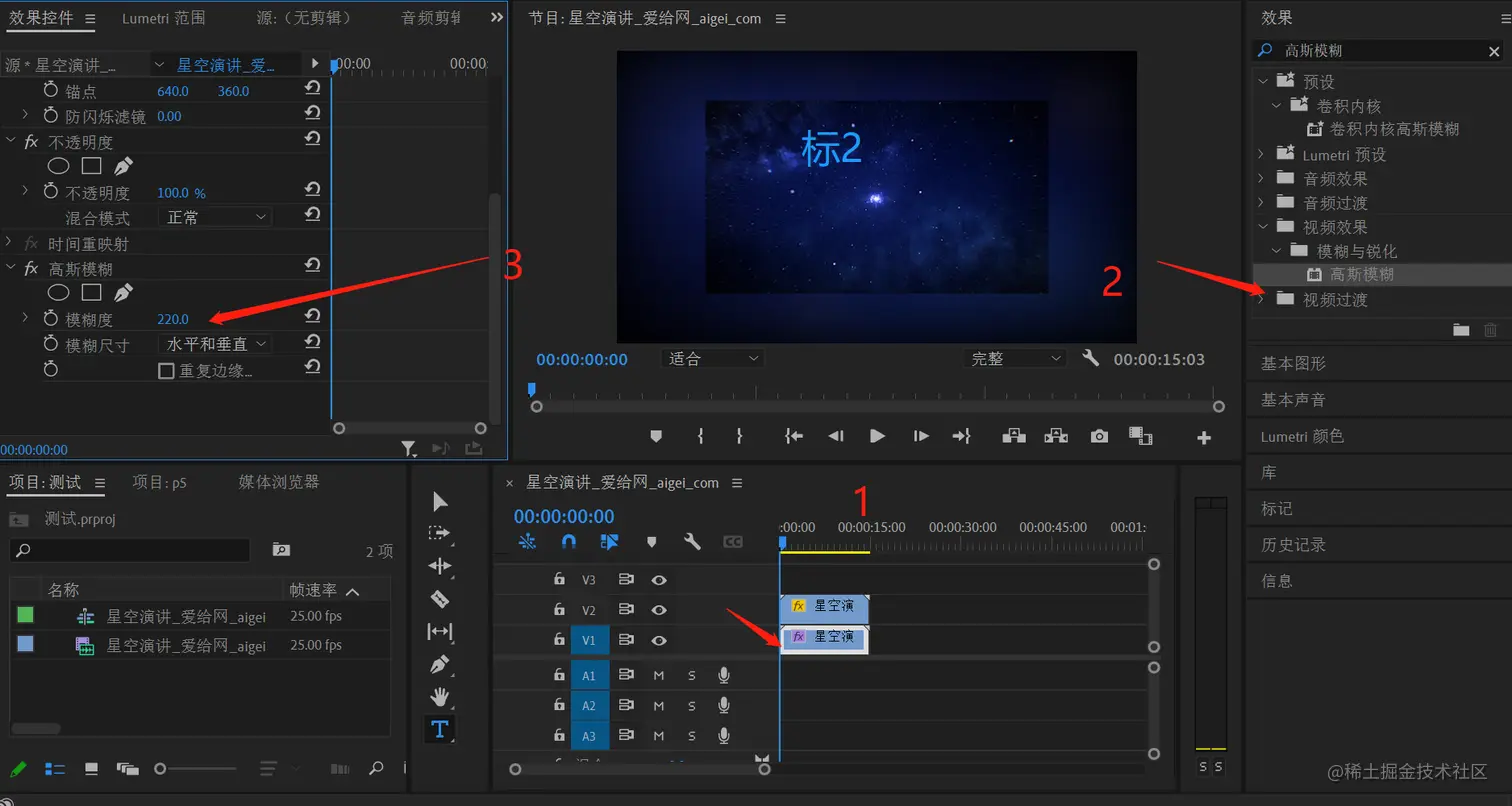This screenshot has height=806, width=1512.
Task: Open the button editor plus icon
Action: (x=1204, y=437)
